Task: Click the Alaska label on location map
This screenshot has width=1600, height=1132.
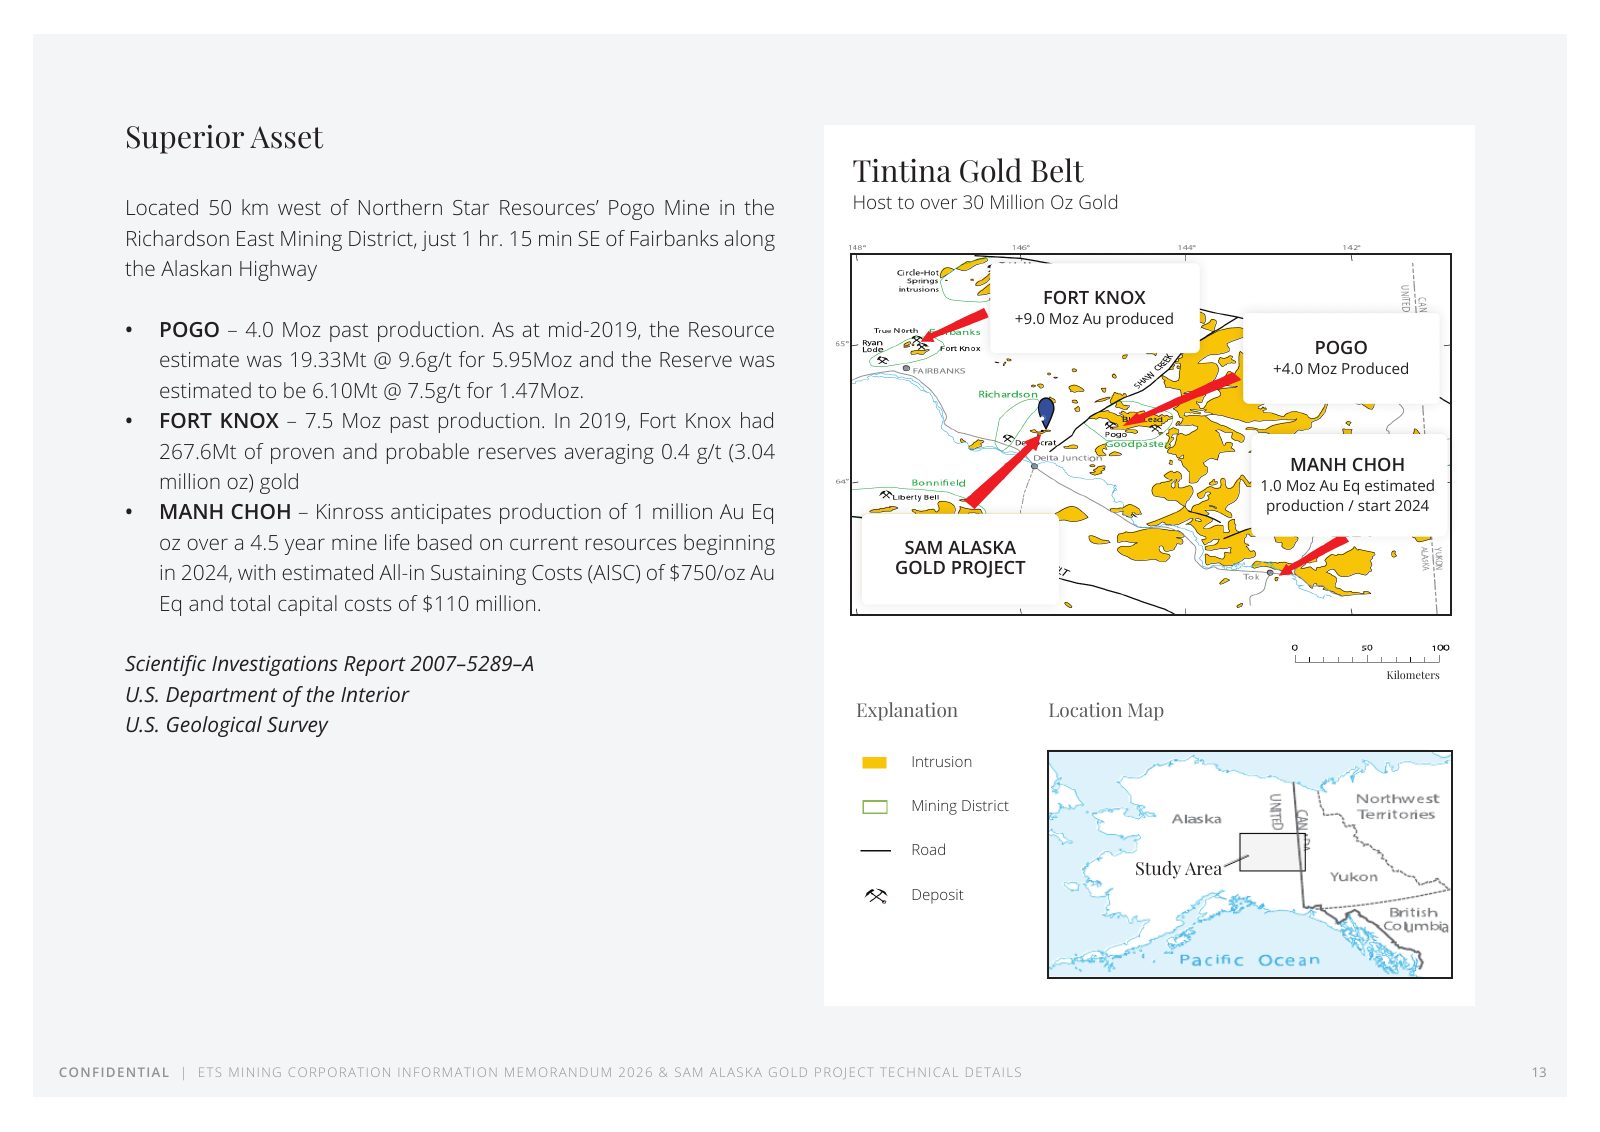Action: (x=1196, y=819)
